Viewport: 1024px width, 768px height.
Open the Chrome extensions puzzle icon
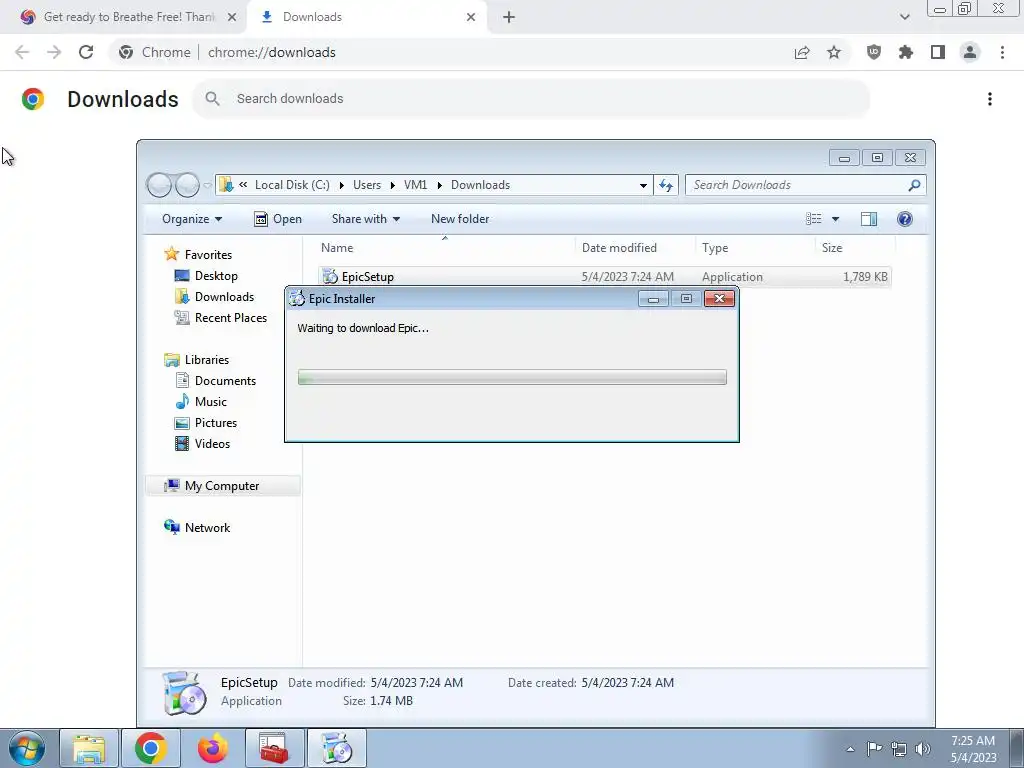coord(906,52)
